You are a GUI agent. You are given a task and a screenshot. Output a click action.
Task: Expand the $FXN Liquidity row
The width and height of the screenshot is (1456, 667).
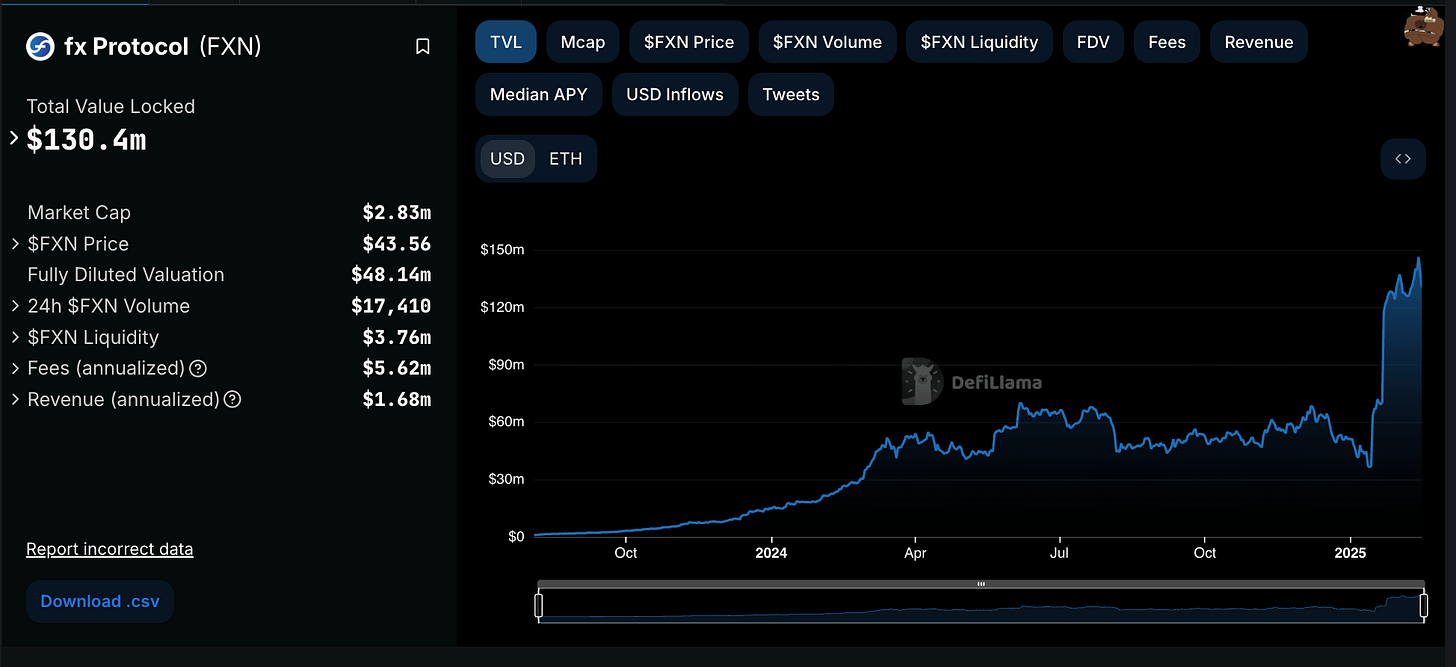click(15, 337)
